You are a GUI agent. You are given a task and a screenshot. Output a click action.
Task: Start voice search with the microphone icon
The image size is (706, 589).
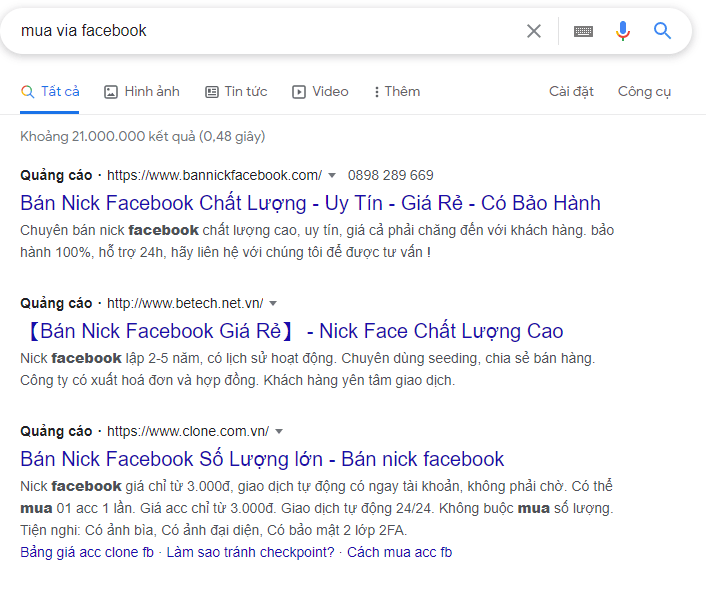point(623,31)
